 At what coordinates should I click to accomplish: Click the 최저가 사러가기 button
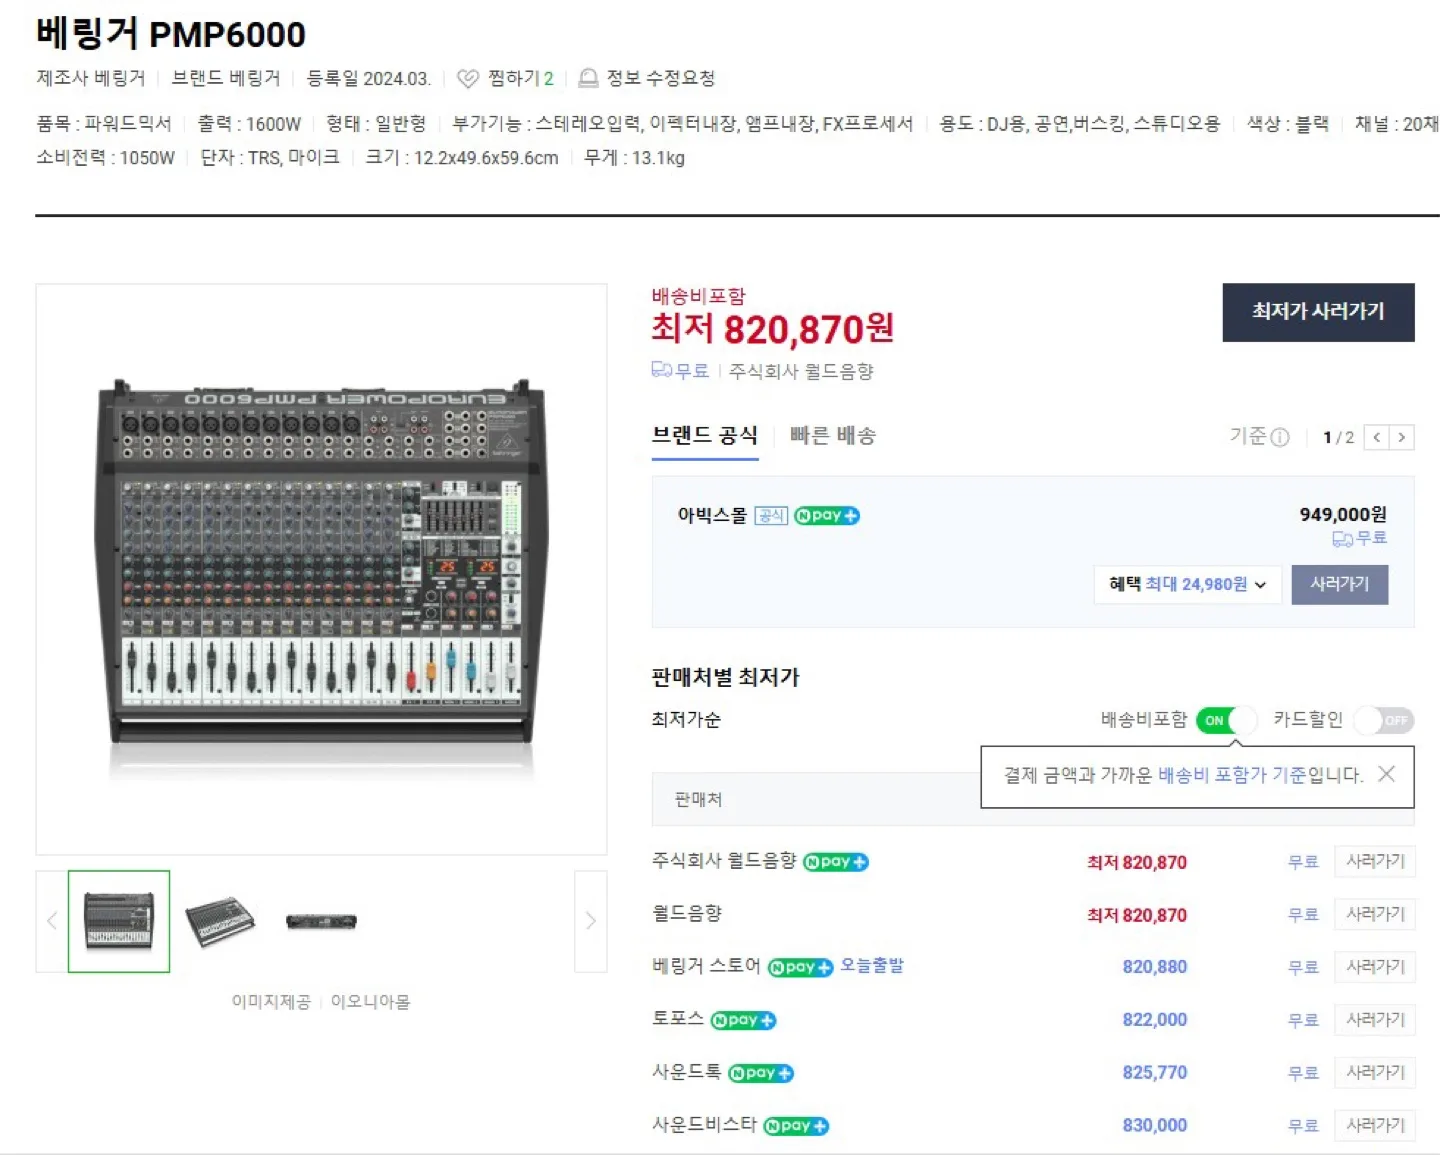pyautogui.click(x=1318, y=312)
